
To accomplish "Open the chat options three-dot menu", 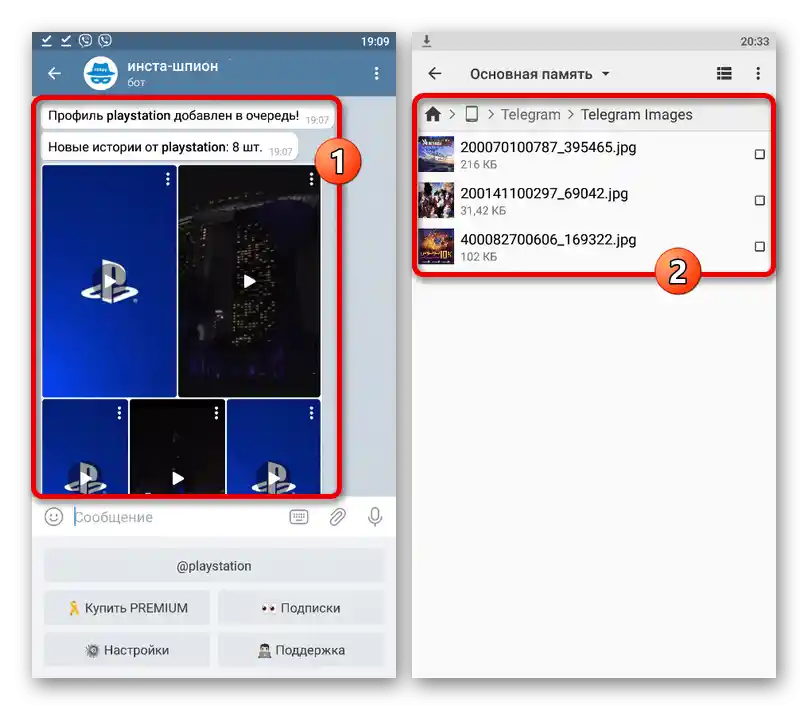I will click(x=377, y=73).
